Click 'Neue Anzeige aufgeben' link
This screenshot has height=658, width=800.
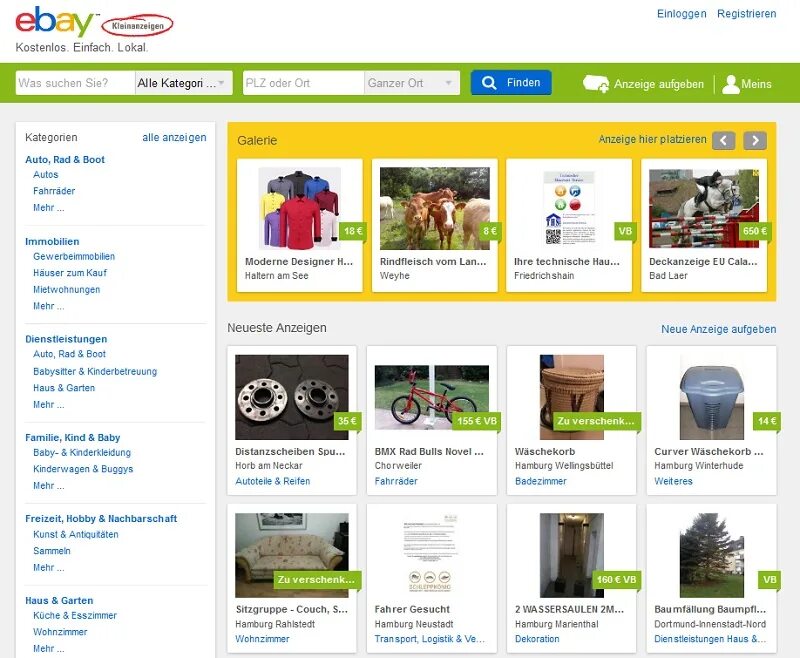pos(718,329)
